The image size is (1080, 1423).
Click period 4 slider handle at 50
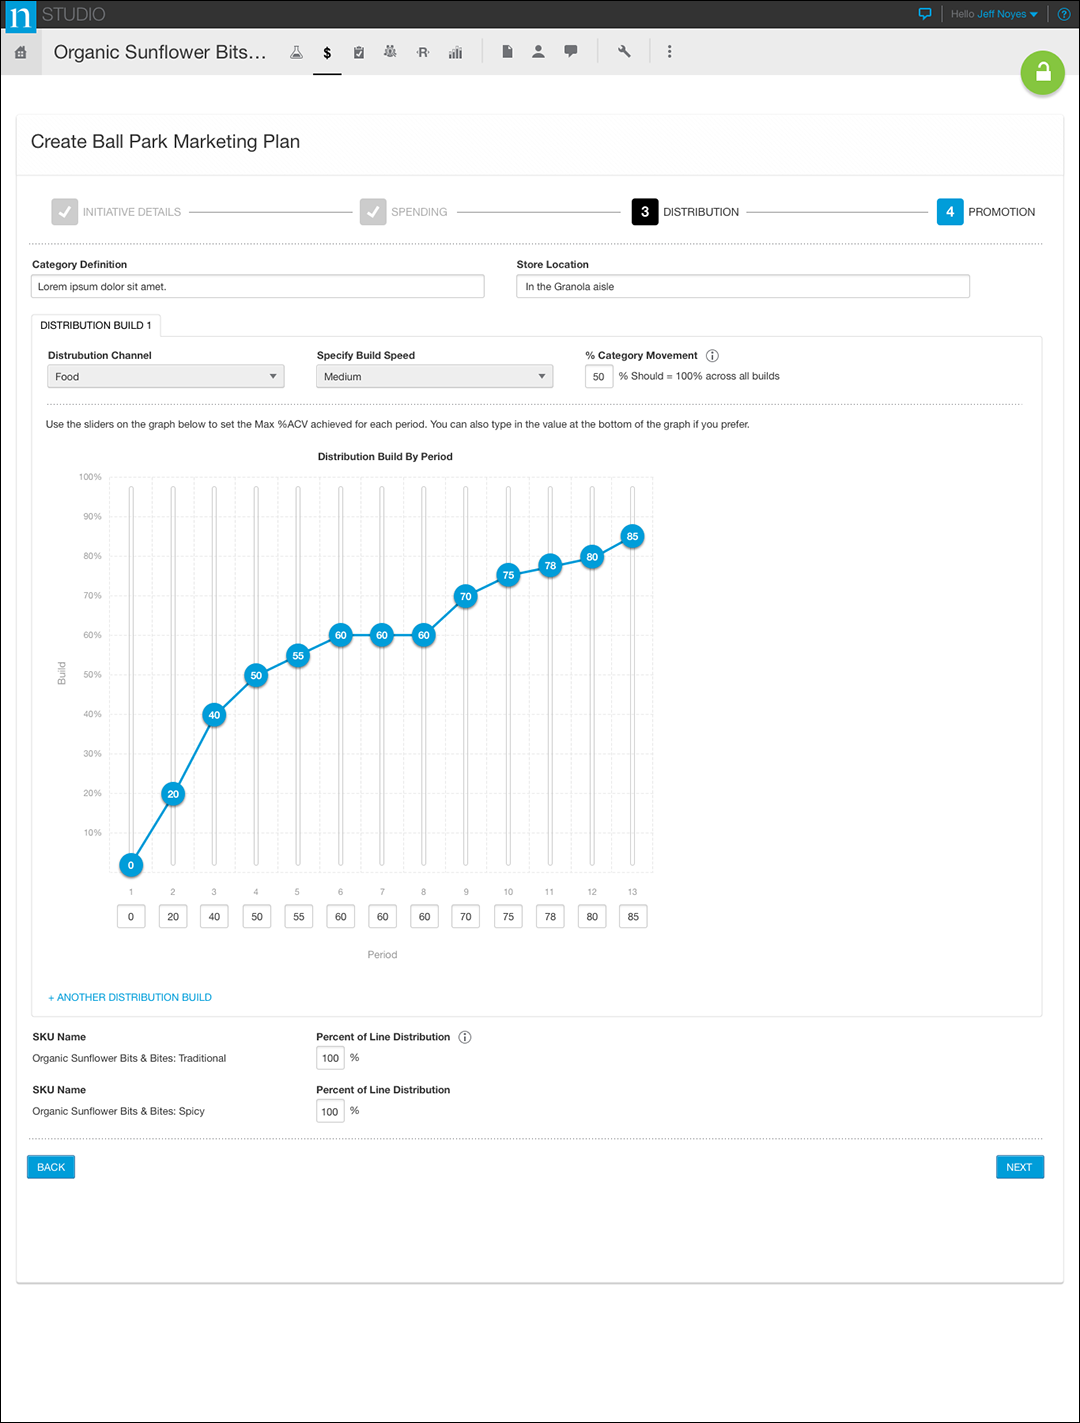point(256,675)
